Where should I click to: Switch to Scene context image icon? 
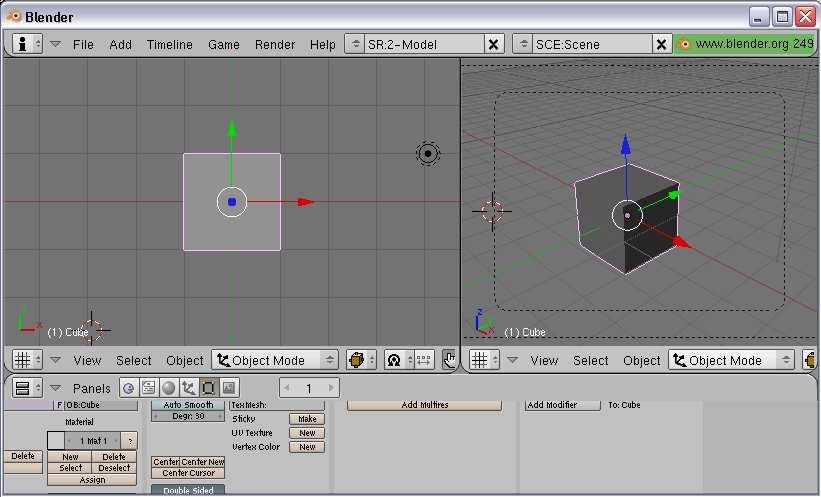(229, 388)
